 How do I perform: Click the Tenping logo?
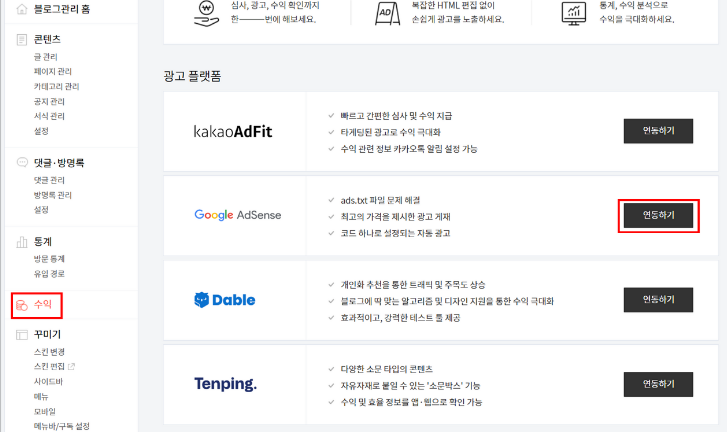225,384
